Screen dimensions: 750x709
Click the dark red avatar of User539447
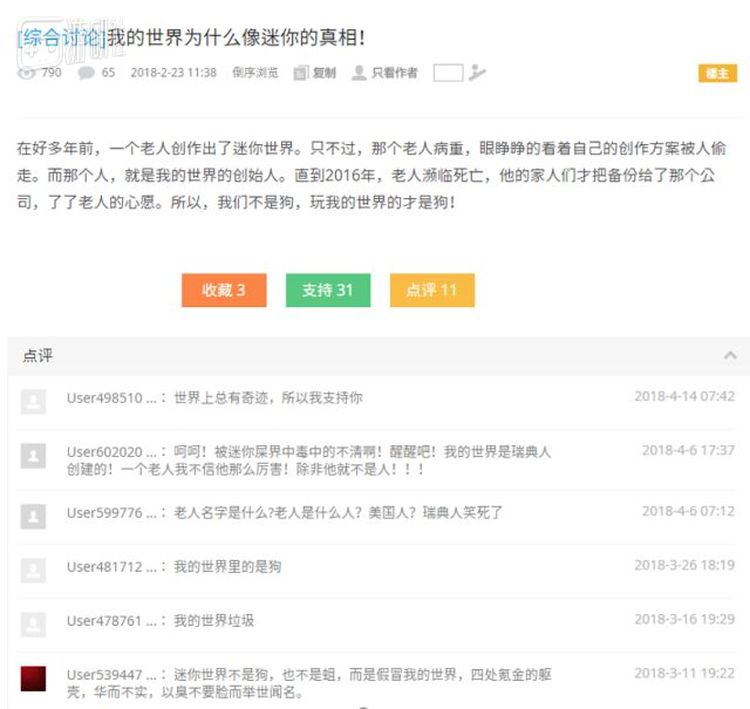click(33, 679)
